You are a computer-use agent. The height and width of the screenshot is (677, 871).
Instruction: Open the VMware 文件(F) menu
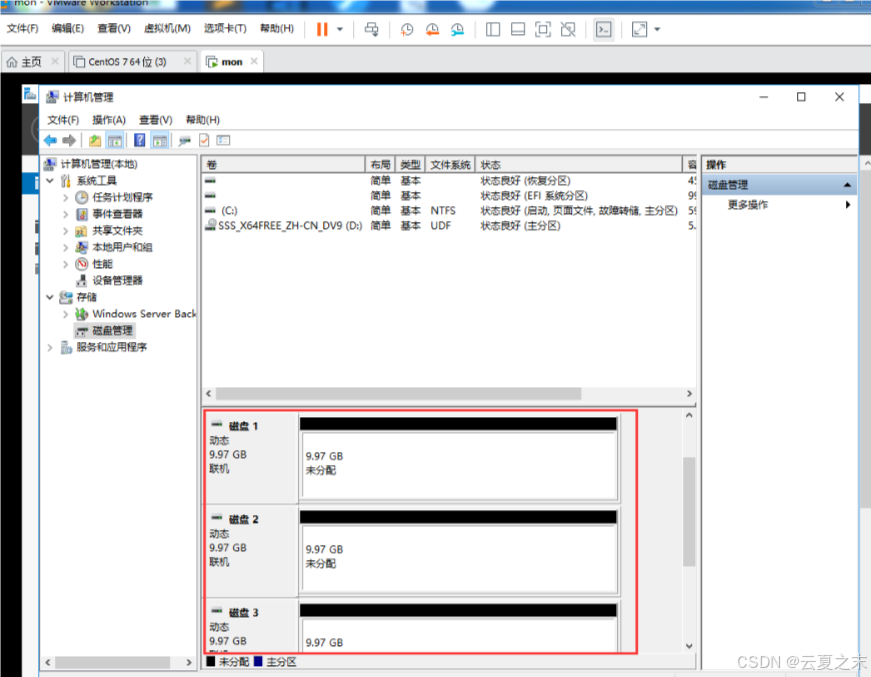[23, 28]
